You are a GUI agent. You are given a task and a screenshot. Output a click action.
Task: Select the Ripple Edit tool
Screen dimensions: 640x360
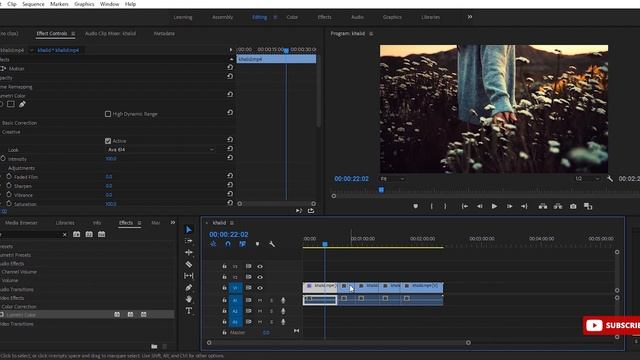[189, 253]
